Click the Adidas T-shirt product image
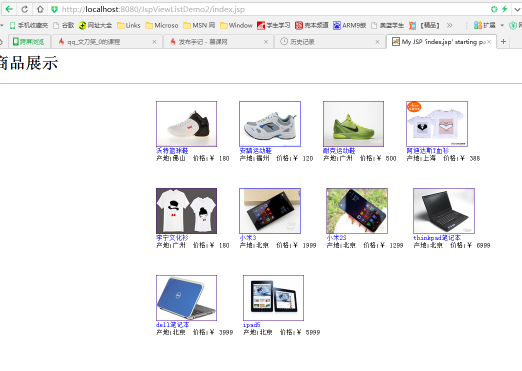Viewport: 522px width, 371px height. (437, 124)
